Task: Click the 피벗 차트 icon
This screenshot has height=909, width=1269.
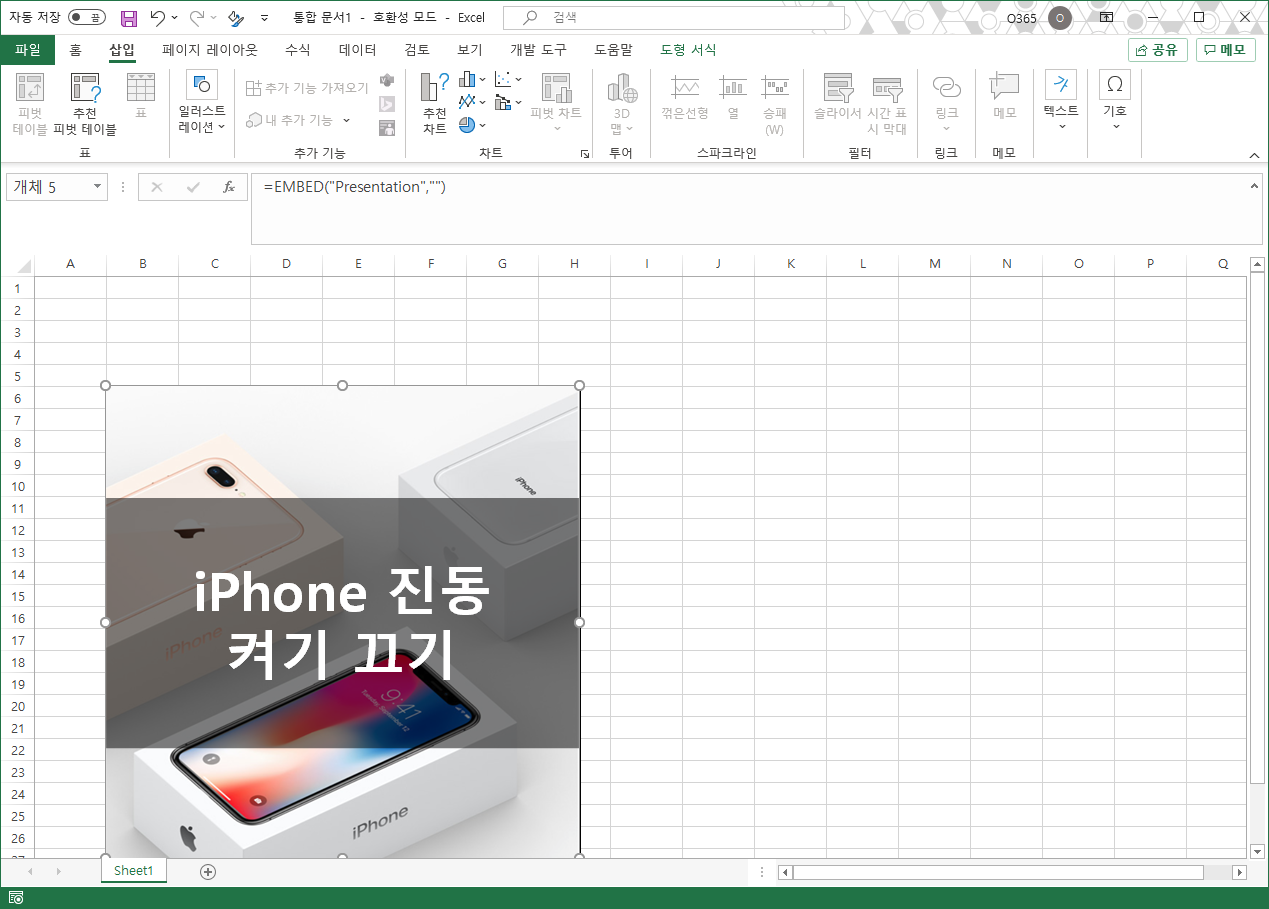Action: coord(556,104)
